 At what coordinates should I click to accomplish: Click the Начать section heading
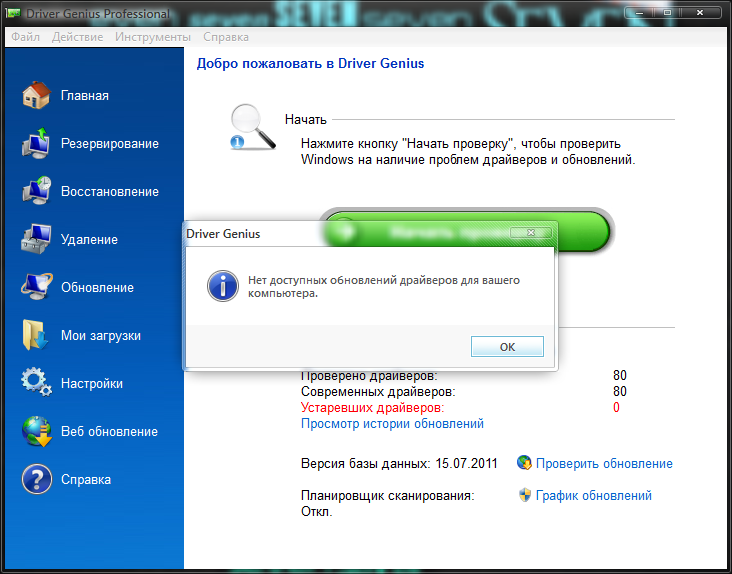tap(305, 120)
